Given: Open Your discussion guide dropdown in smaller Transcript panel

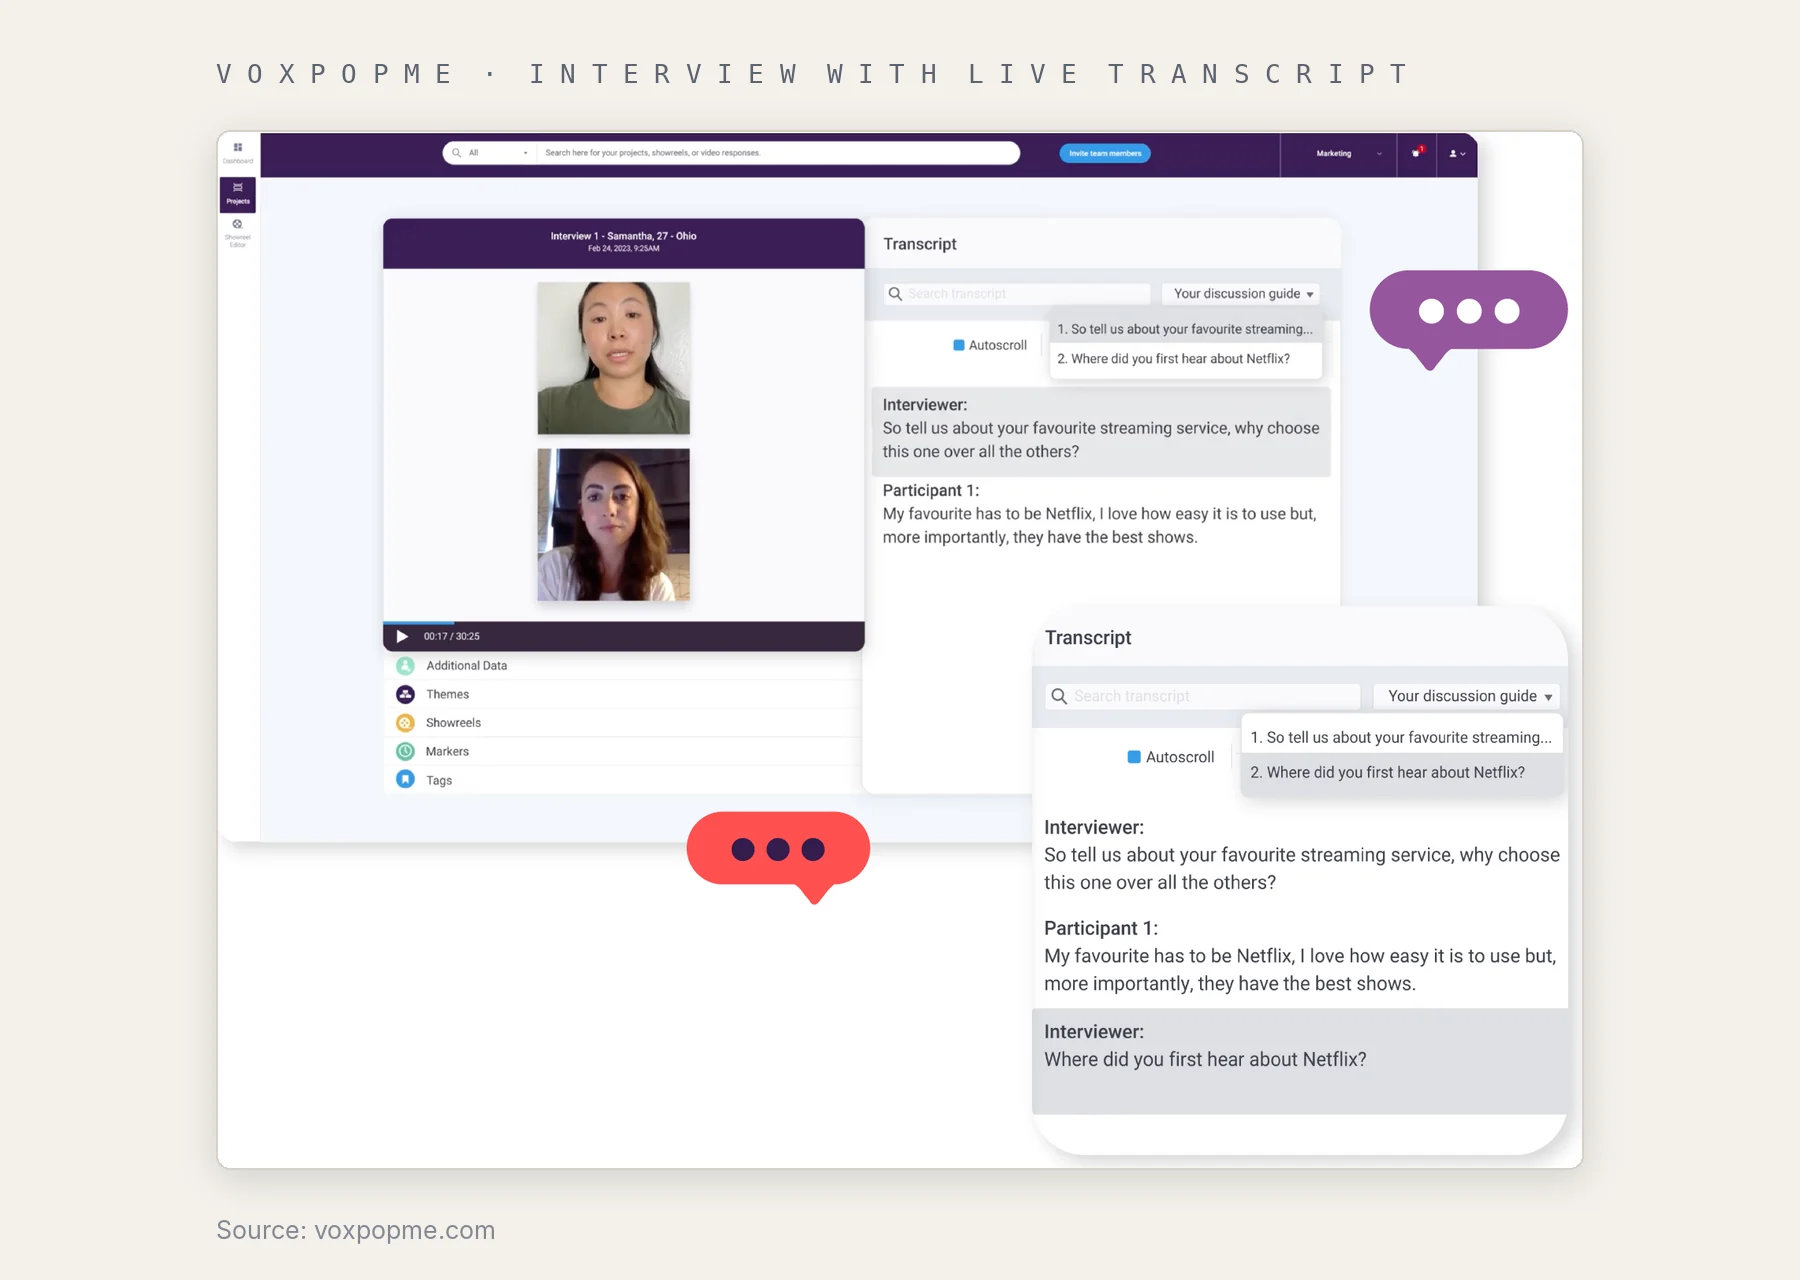Looking at the screenshot, I should pos(1241,294).
